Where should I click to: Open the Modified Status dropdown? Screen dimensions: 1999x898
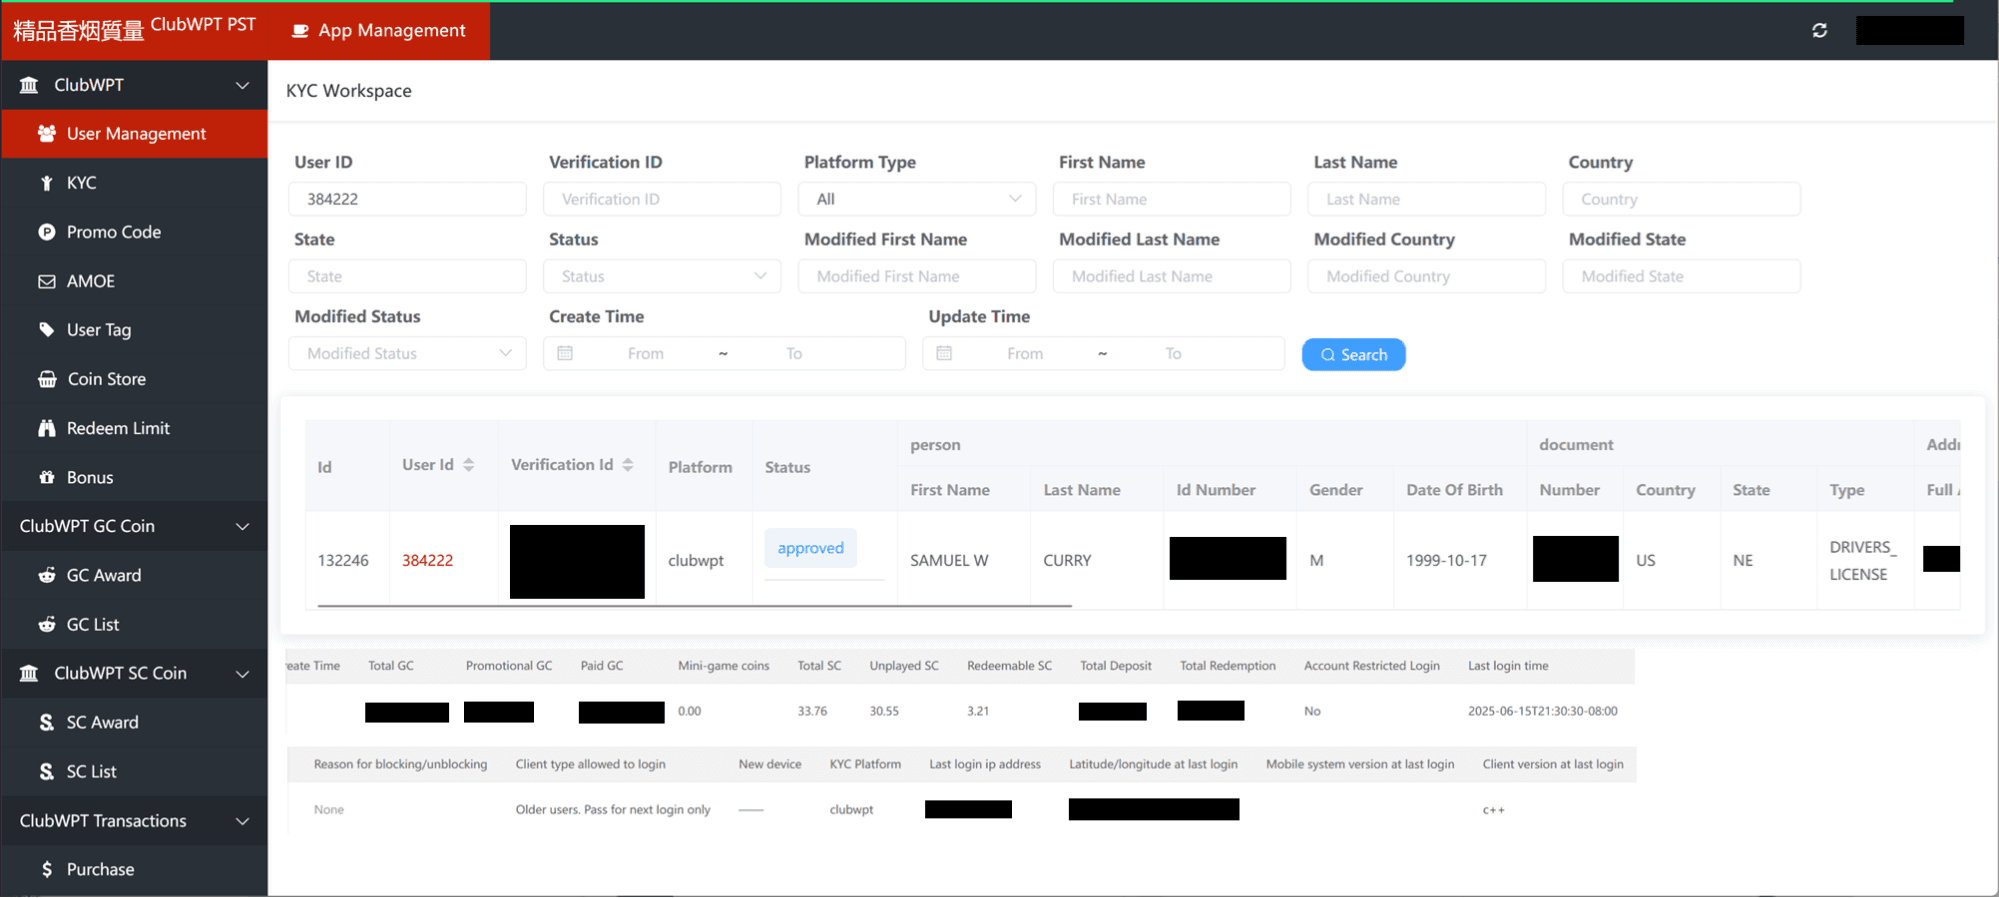[407, 353]
